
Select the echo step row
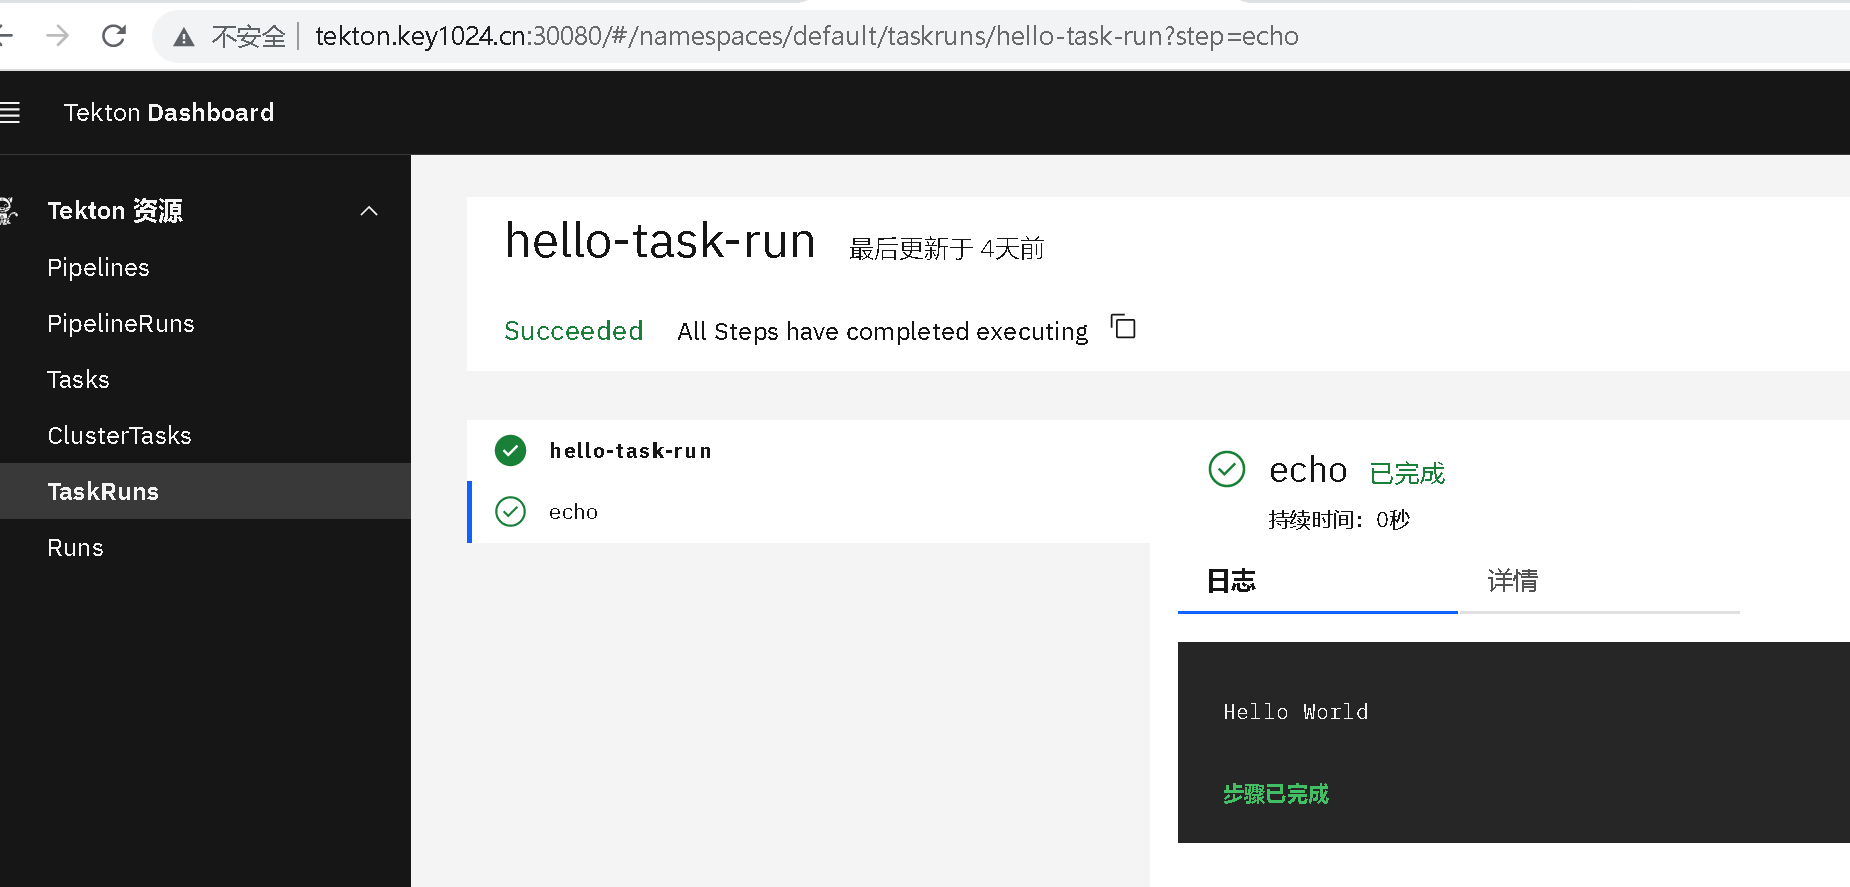pos(808,512)
